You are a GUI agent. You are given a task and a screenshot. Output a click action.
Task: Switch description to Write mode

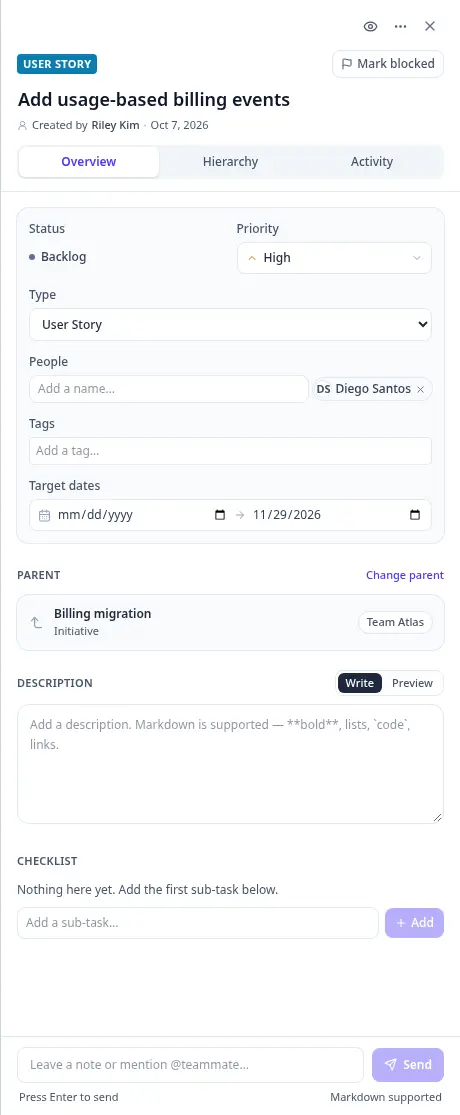pyautogui.click(x=360, y=683)
